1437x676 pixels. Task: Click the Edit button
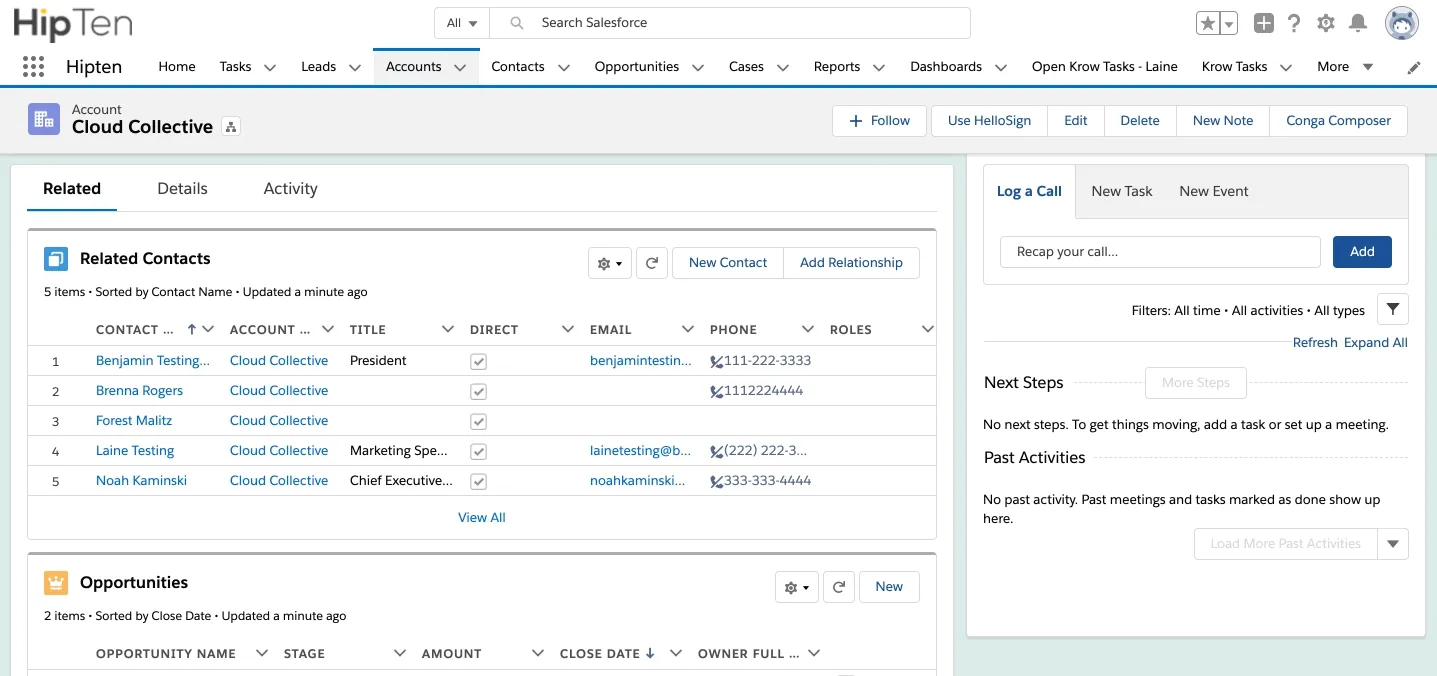click(x=1076, y=121)
